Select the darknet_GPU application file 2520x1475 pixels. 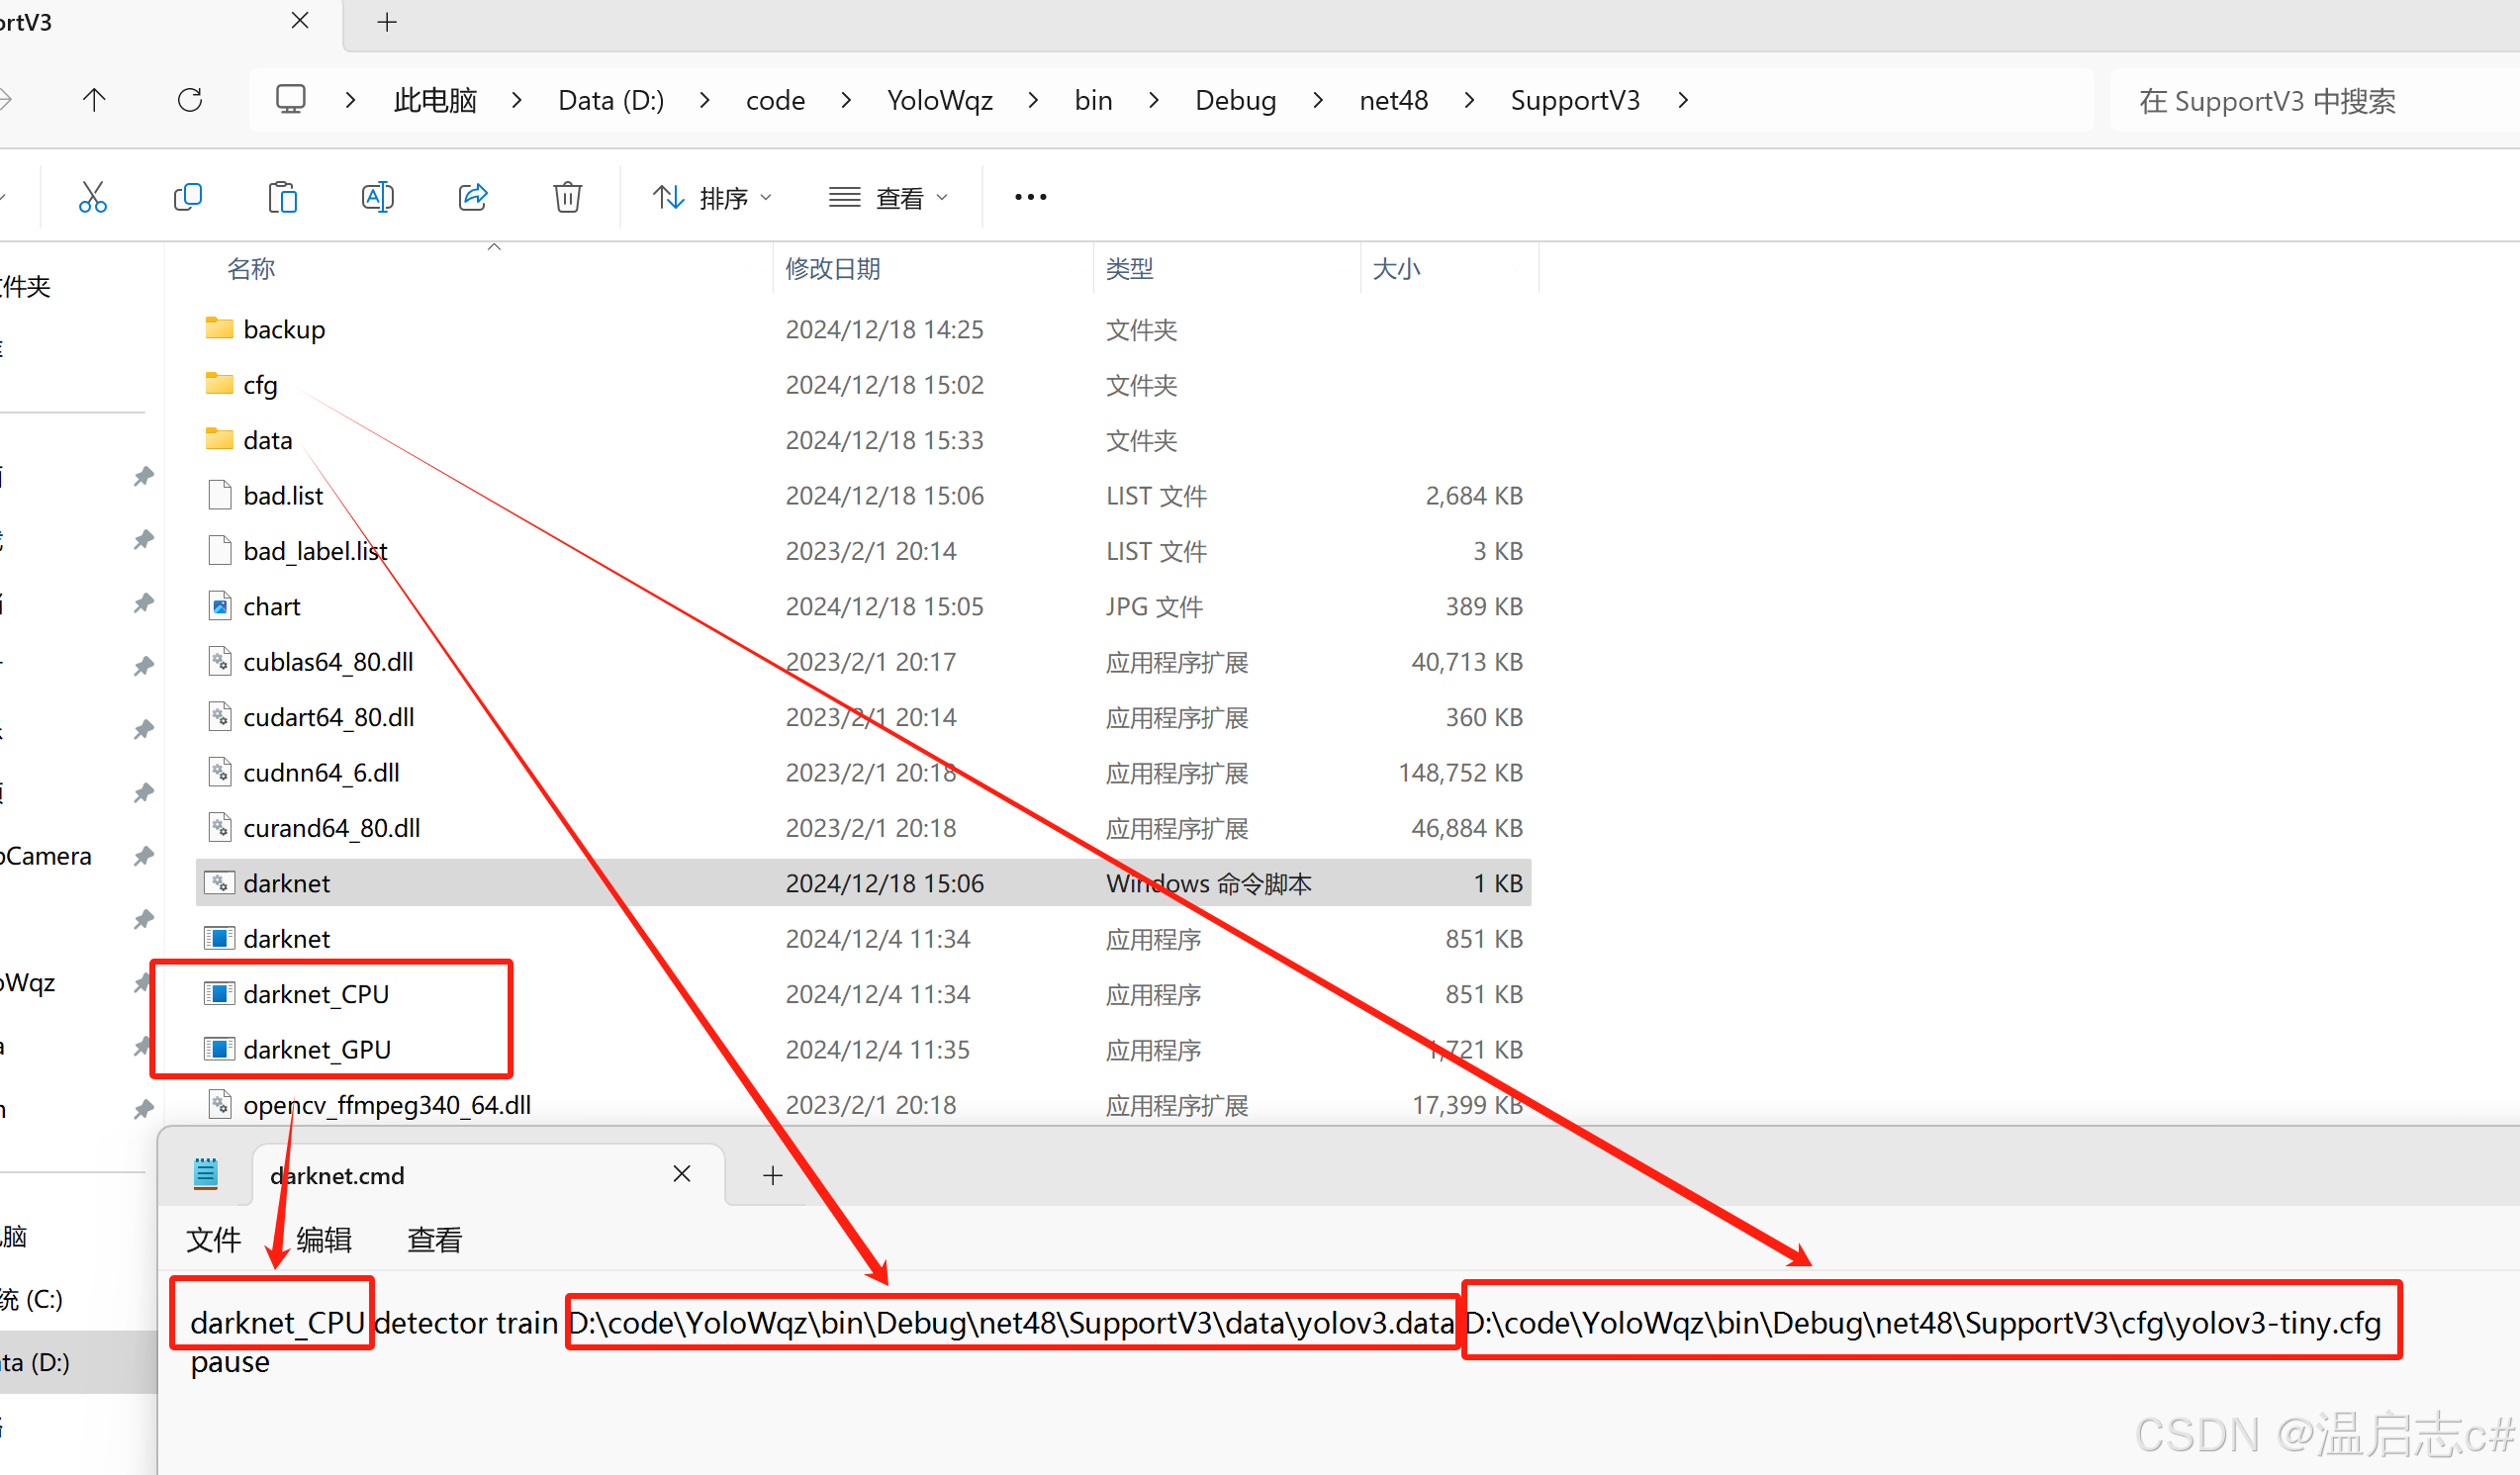317,1049
